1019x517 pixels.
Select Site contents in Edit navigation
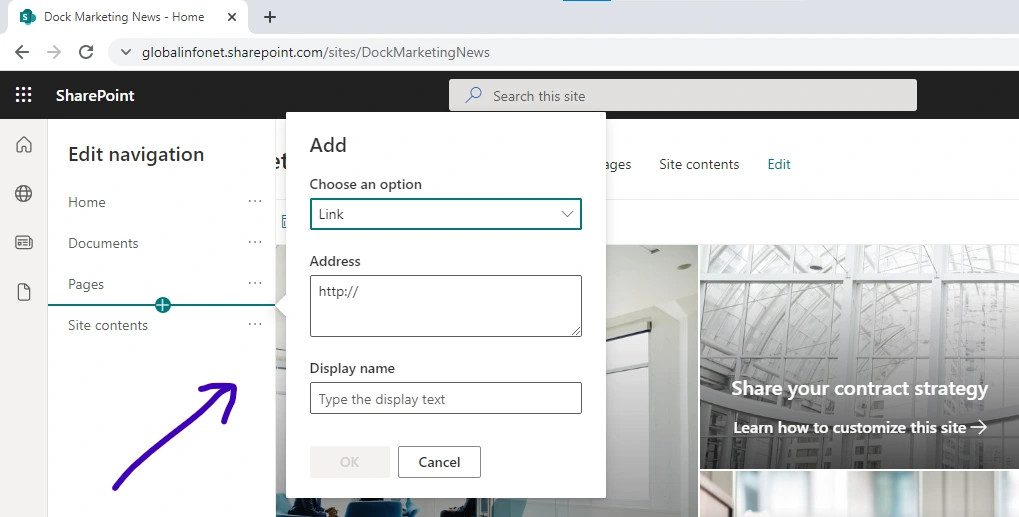(x=108, y=325)
